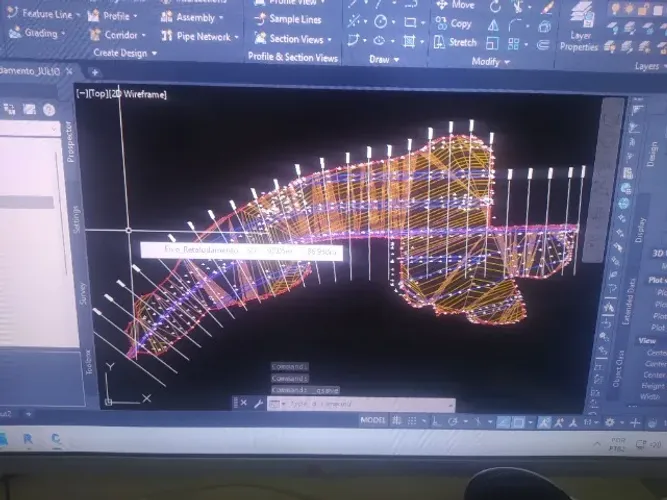The width and height of the screenshot is (667, 500).
Task: Select the Fillet tool icon
Action: pyautogui.click(x=515, y=26)
